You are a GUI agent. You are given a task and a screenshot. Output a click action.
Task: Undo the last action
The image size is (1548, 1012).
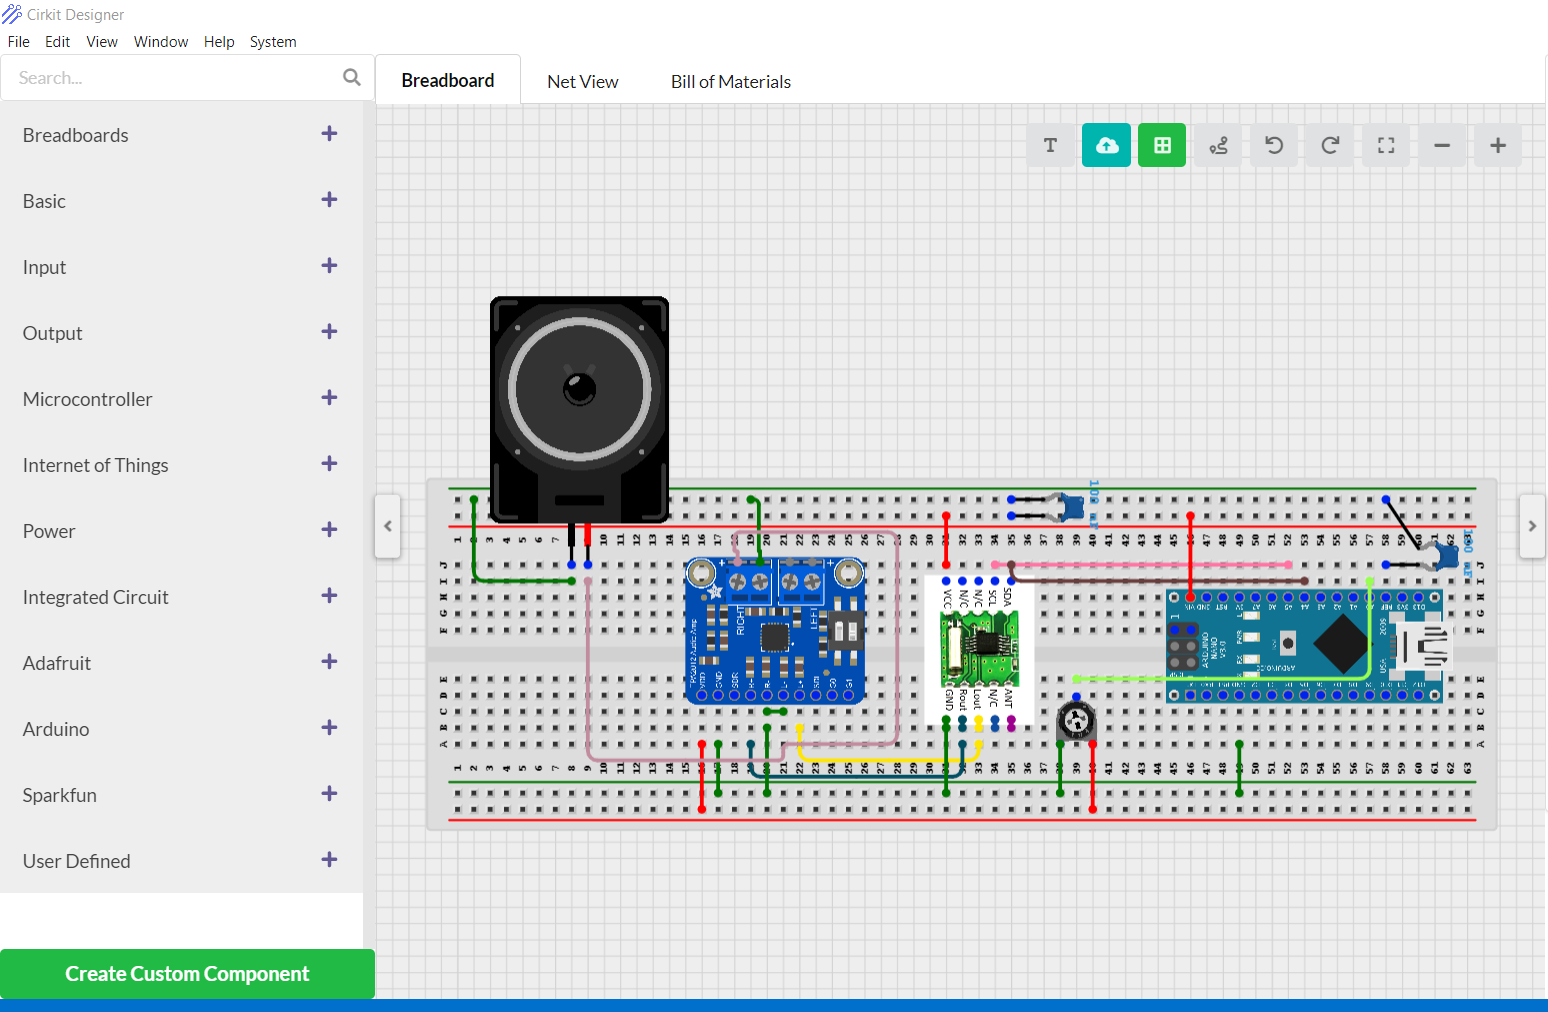pos(1273,145)
